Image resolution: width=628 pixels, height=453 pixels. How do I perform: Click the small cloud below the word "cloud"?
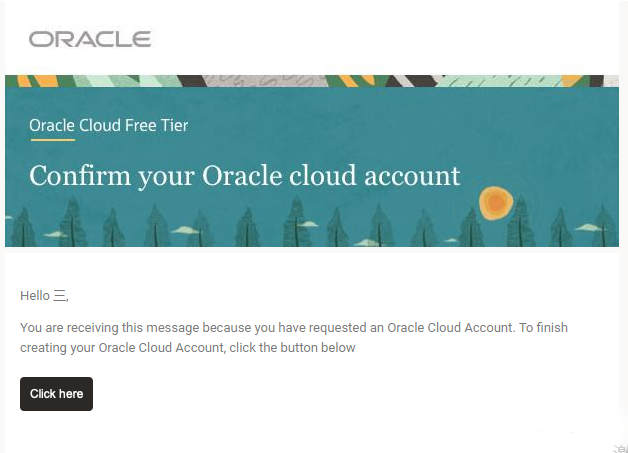307,224
